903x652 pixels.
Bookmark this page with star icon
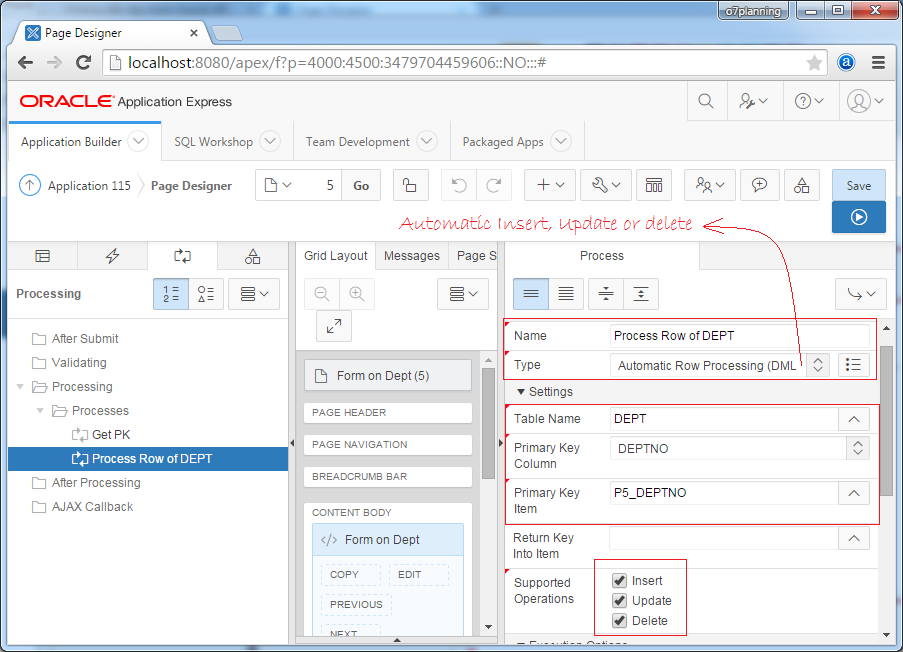pos(814,62)
